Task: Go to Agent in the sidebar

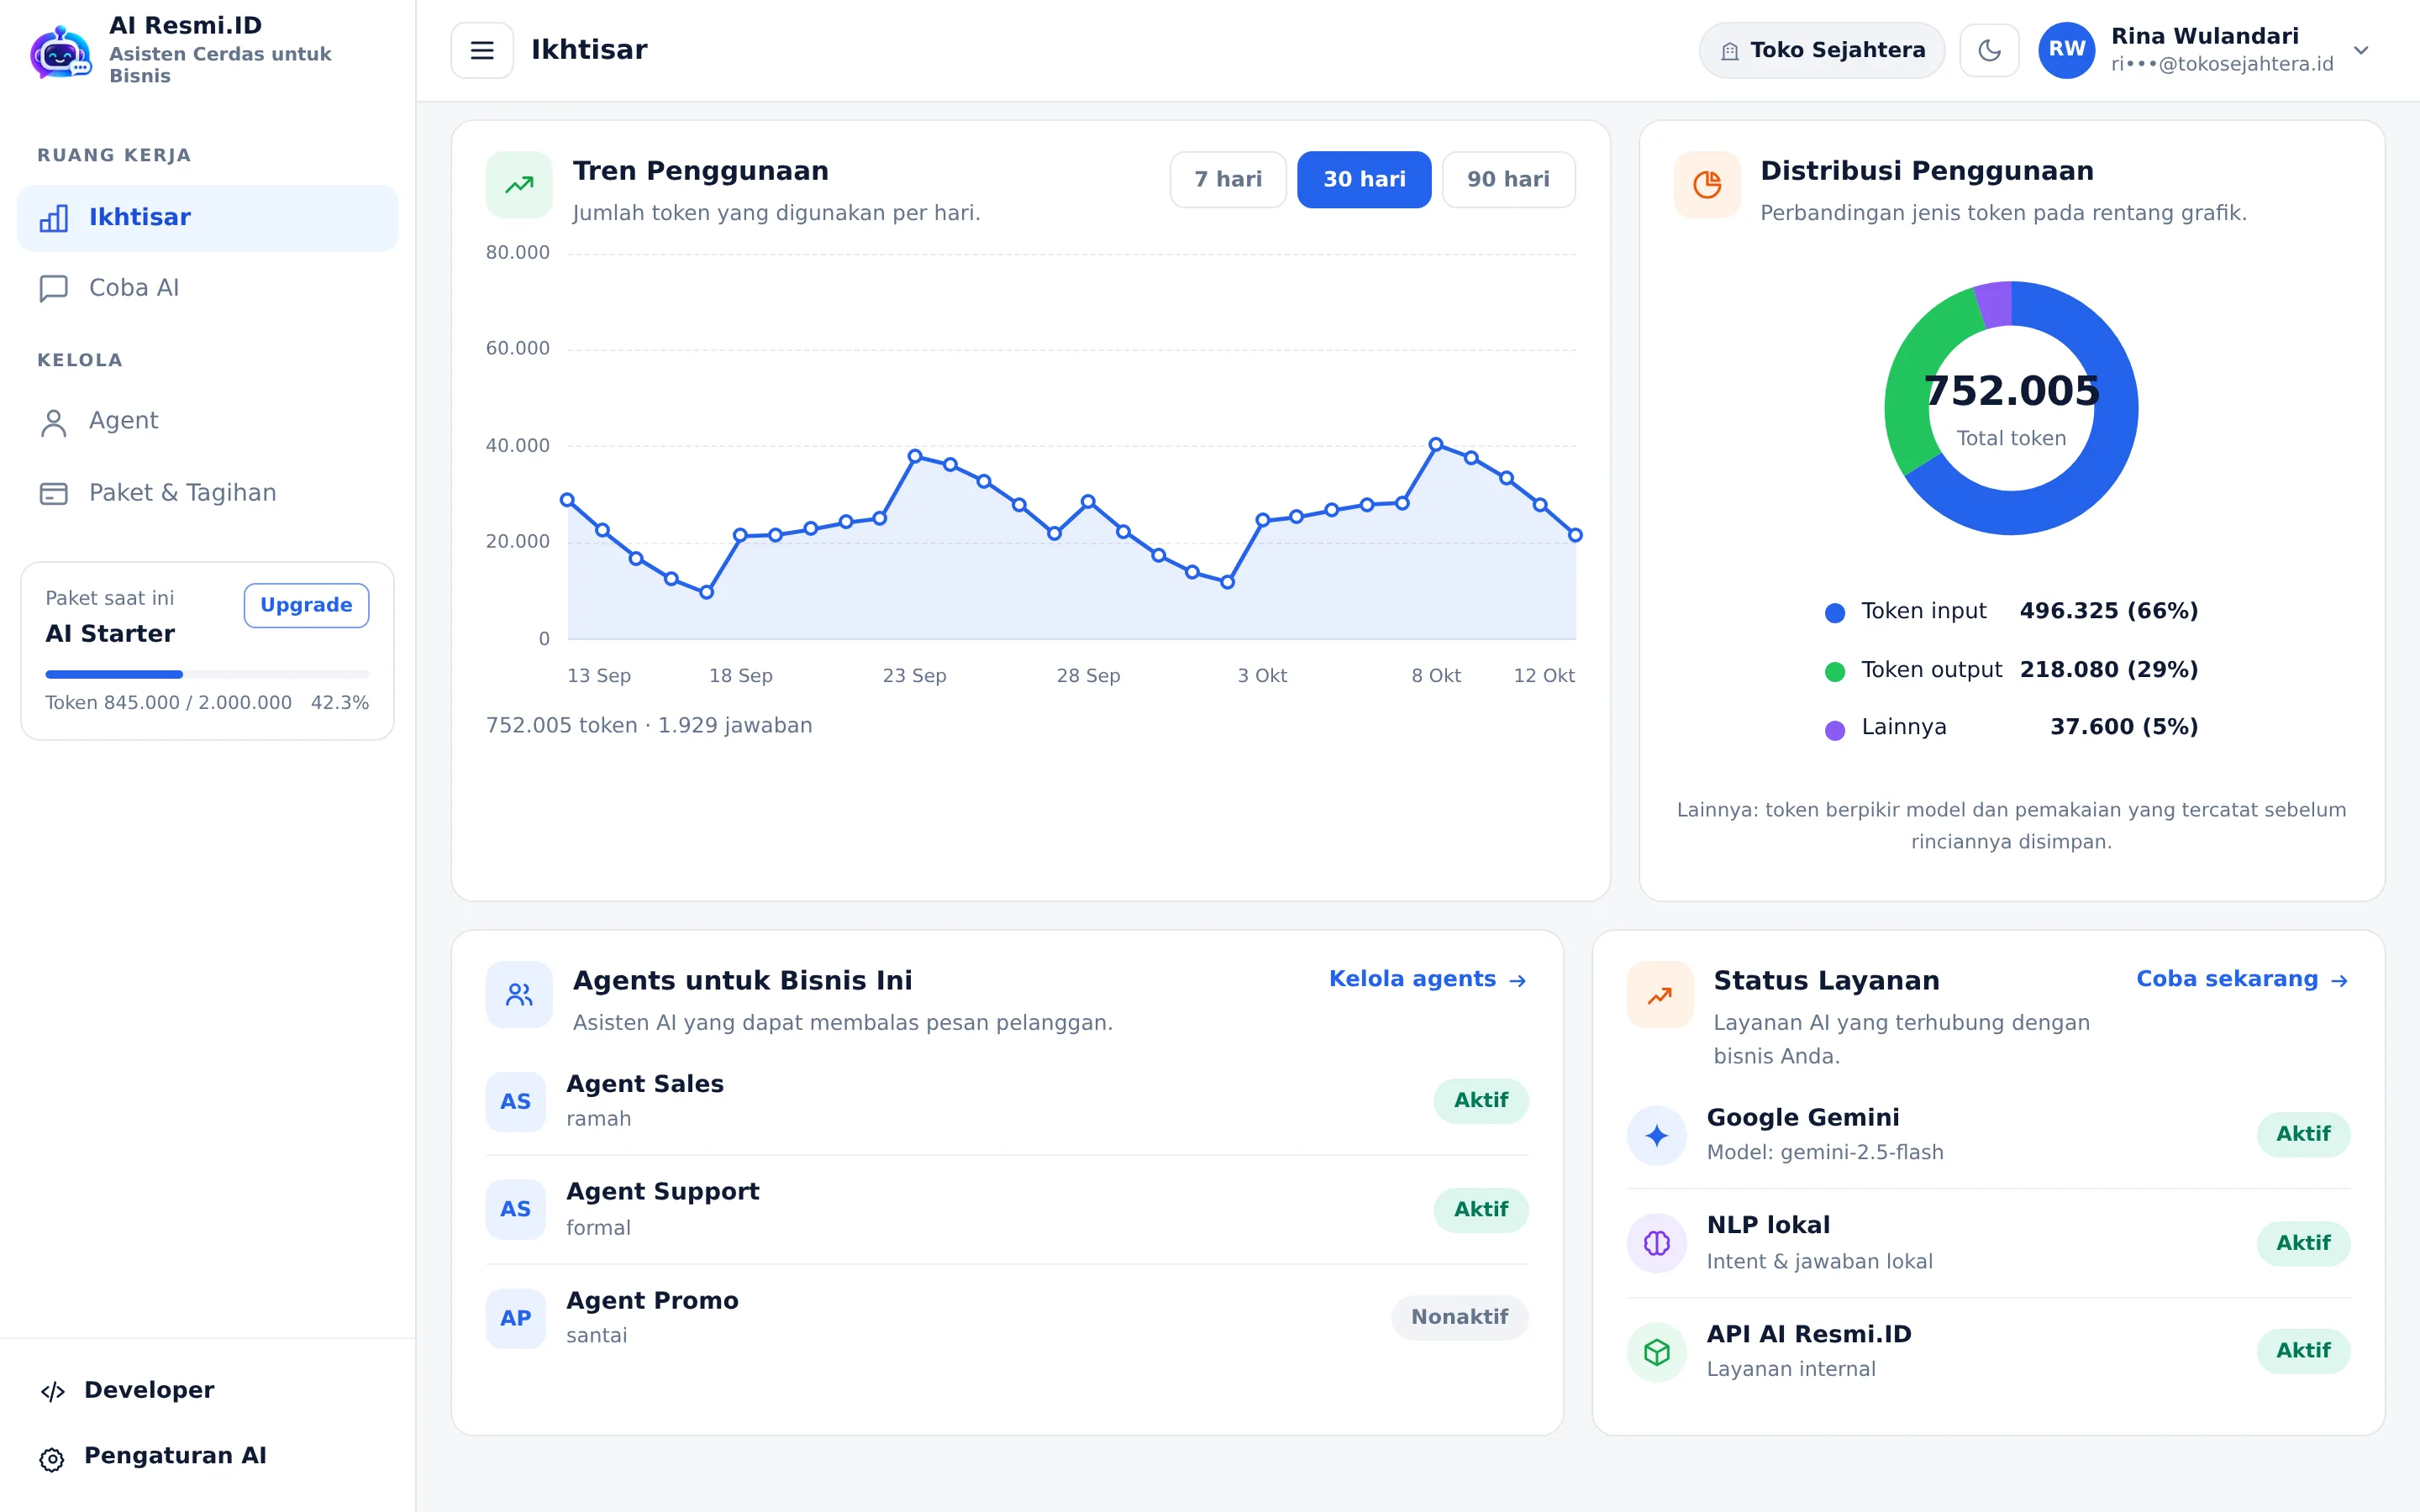Action: (207, 421)
